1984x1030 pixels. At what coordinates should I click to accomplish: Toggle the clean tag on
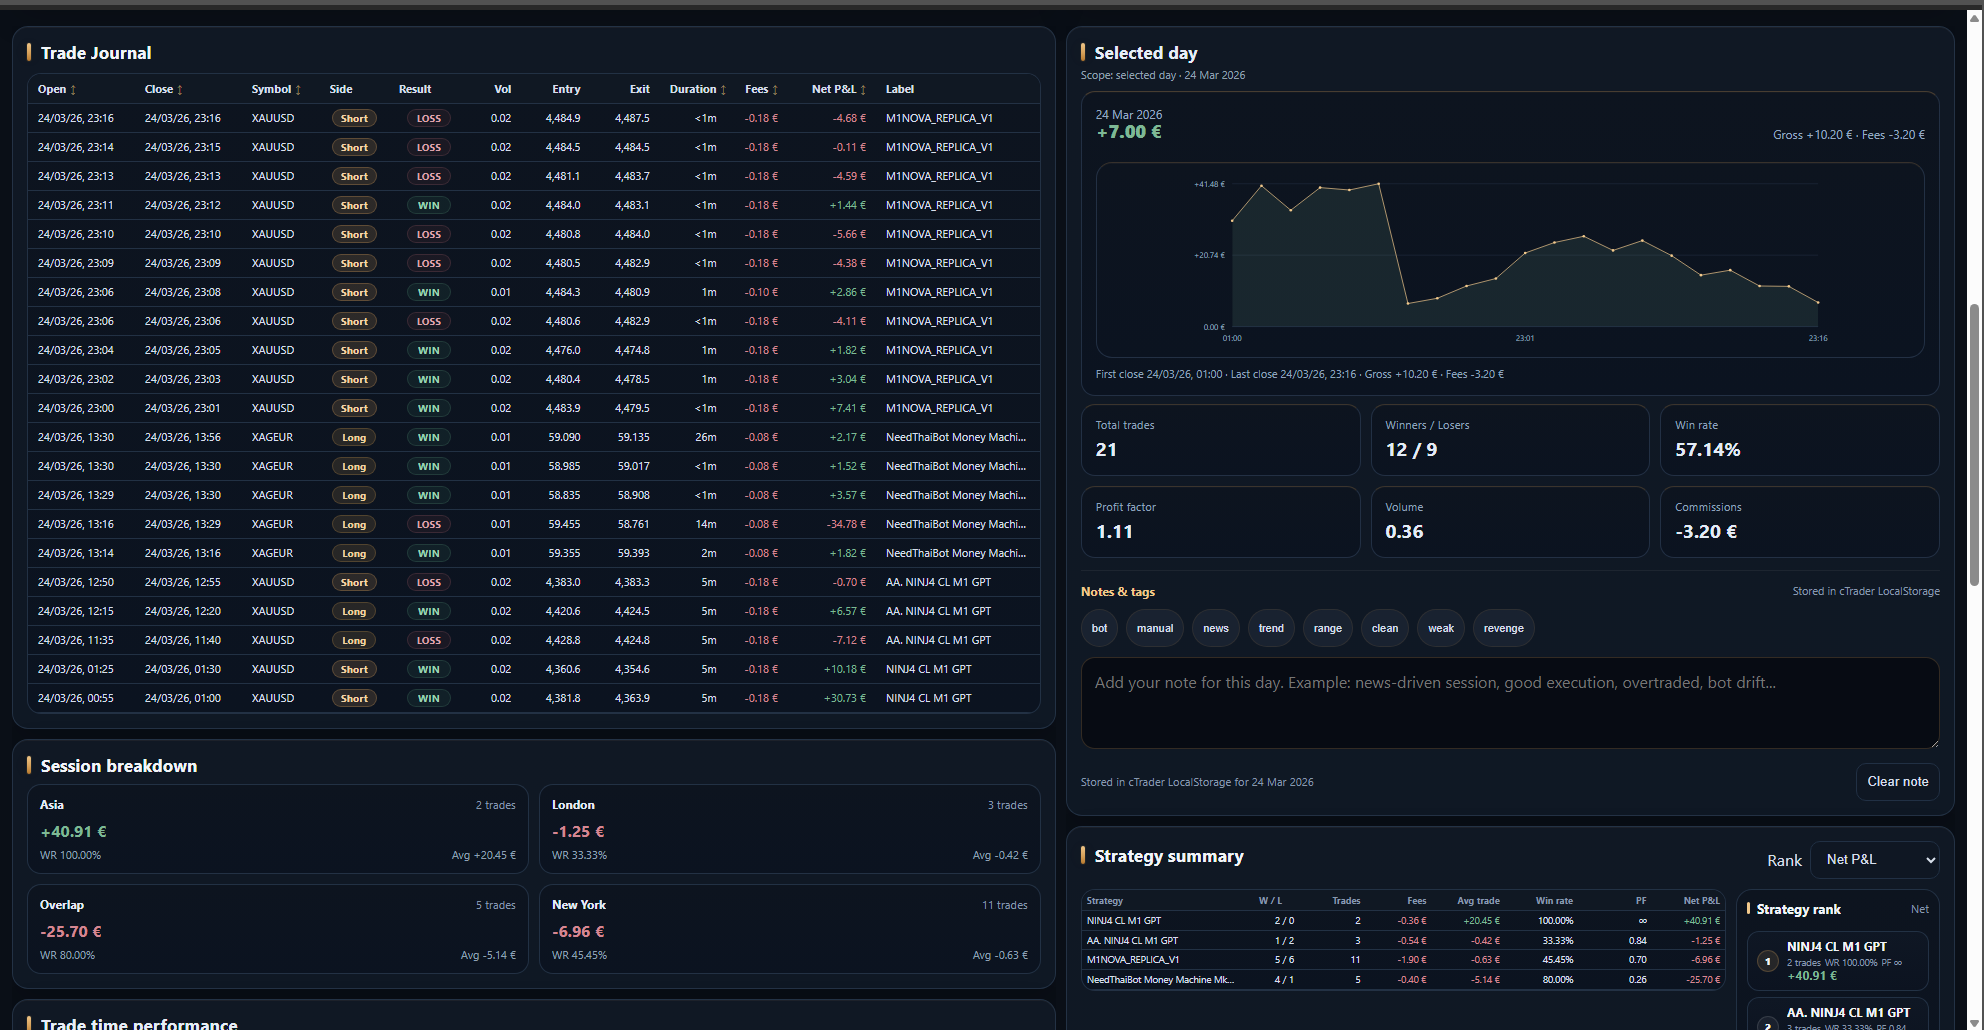1384,628
